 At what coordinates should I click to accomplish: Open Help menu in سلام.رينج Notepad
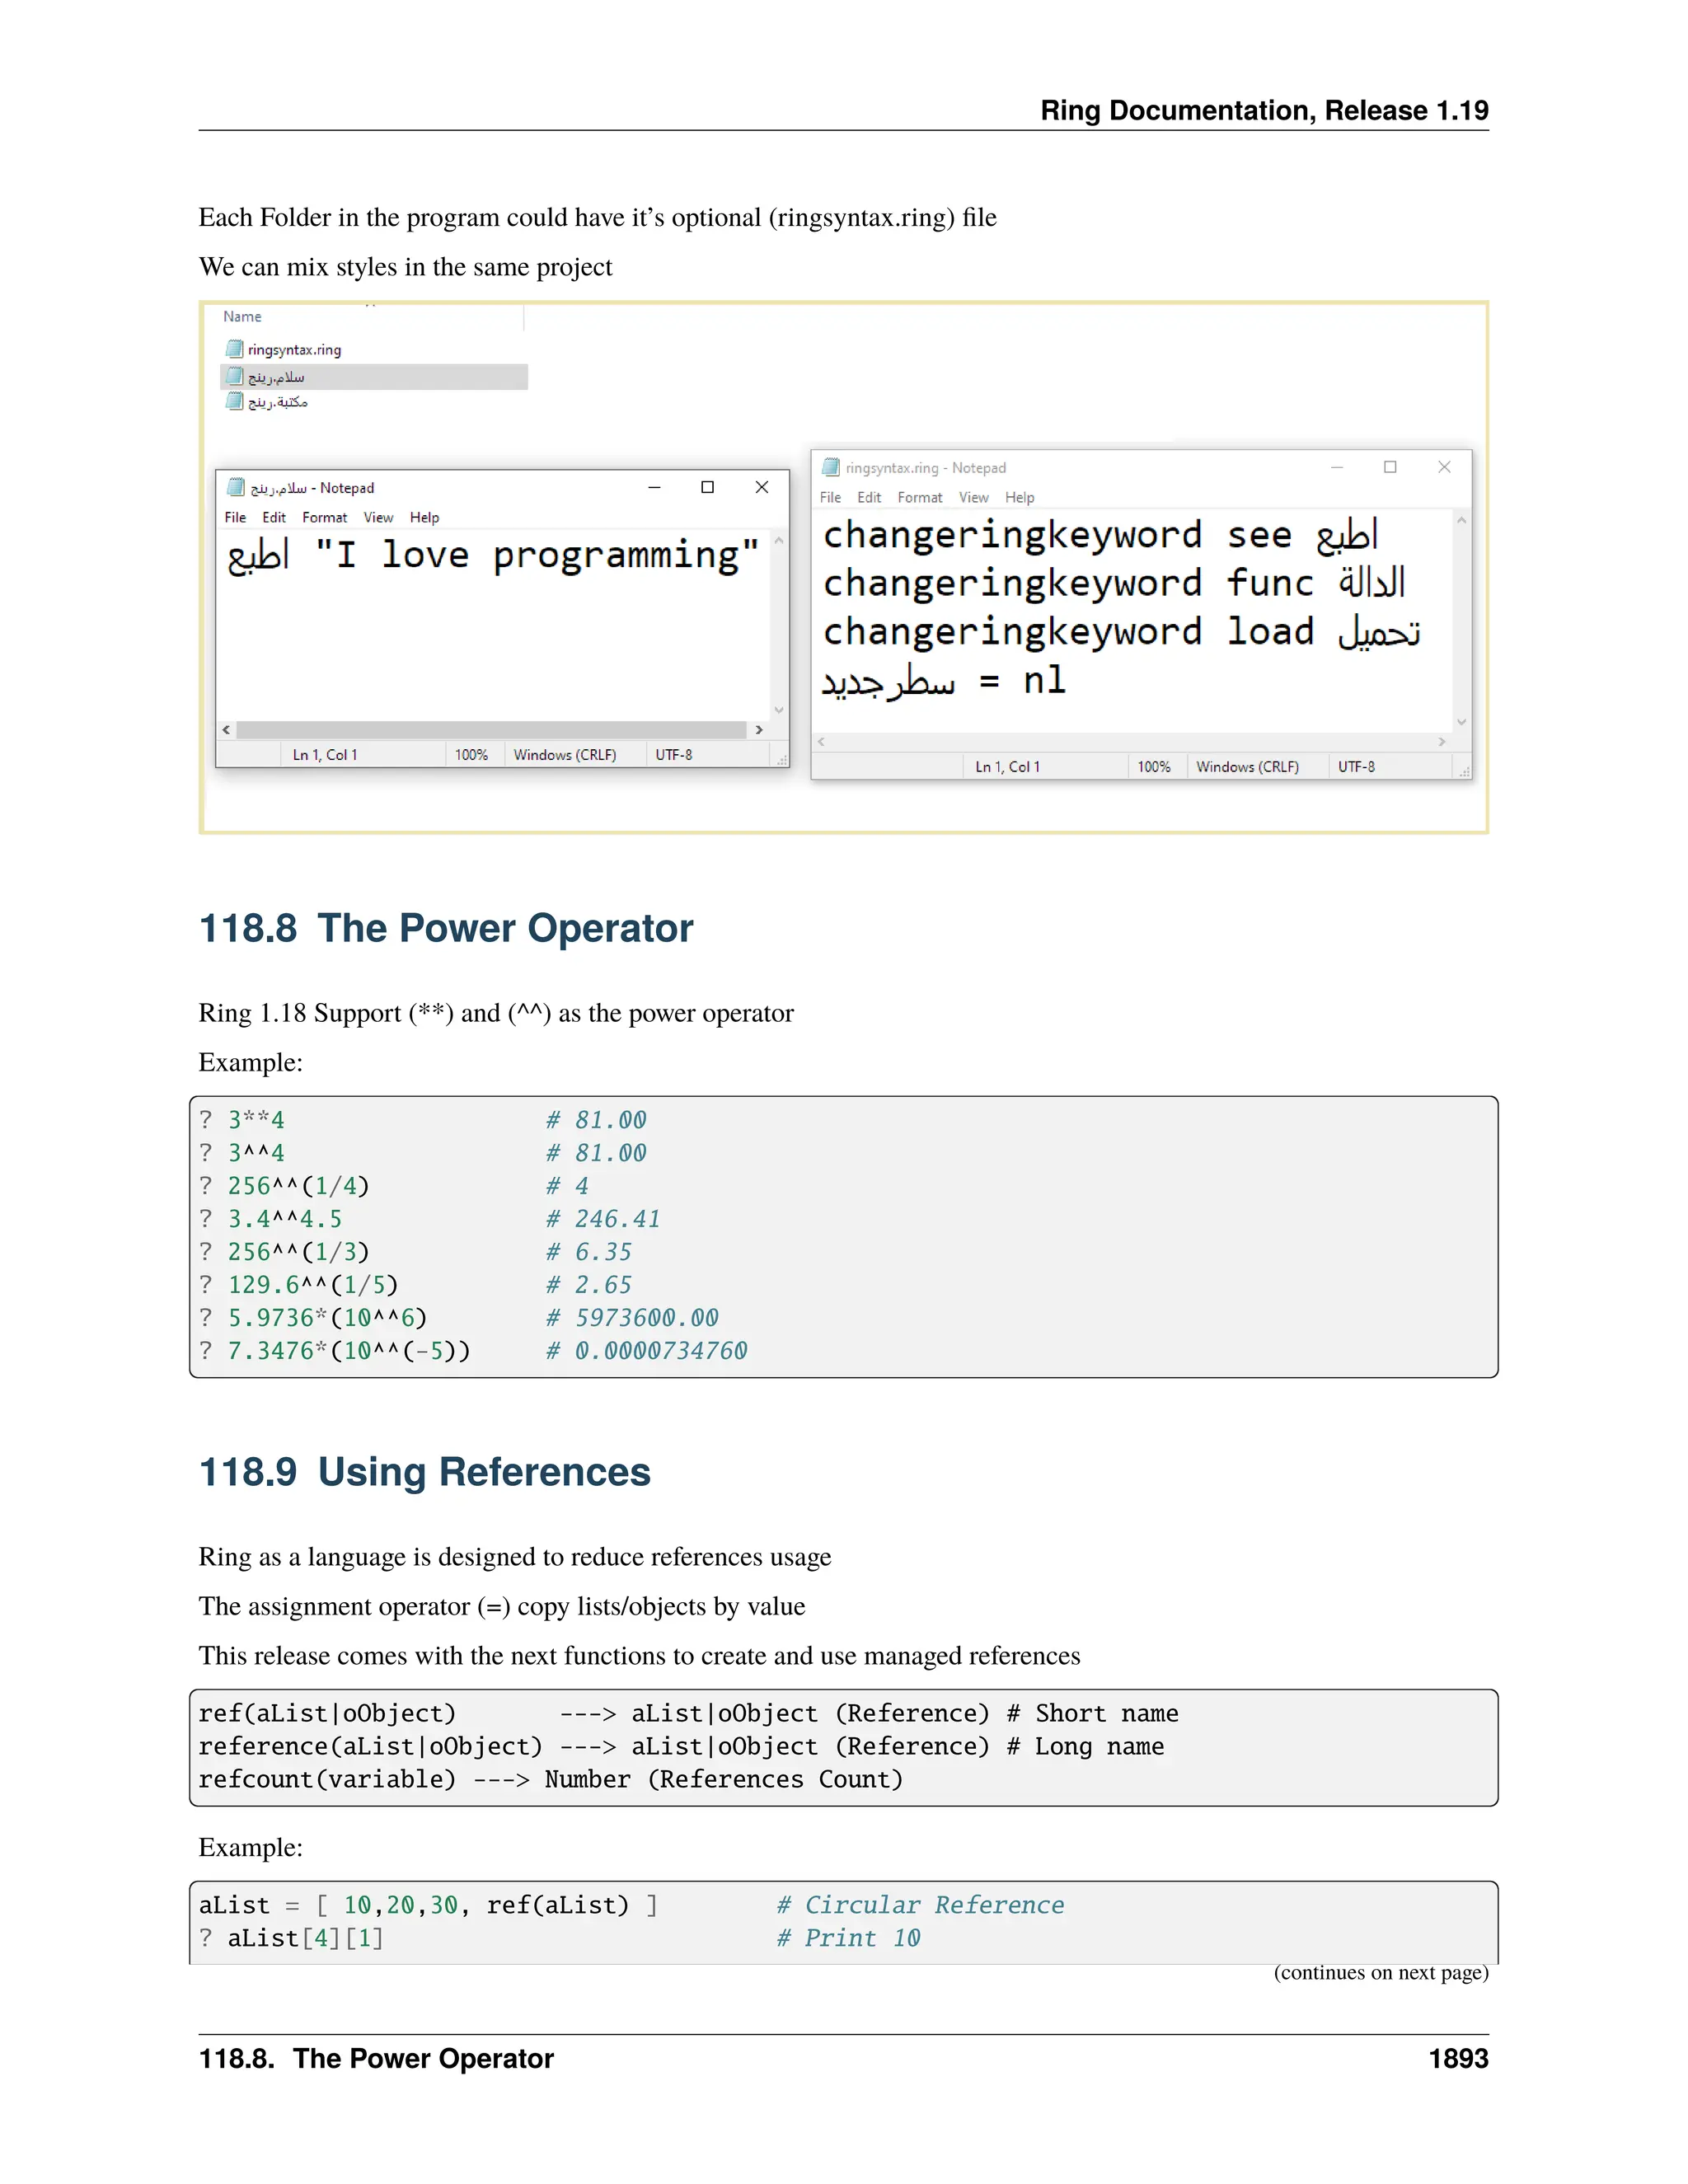click(424, 517)
